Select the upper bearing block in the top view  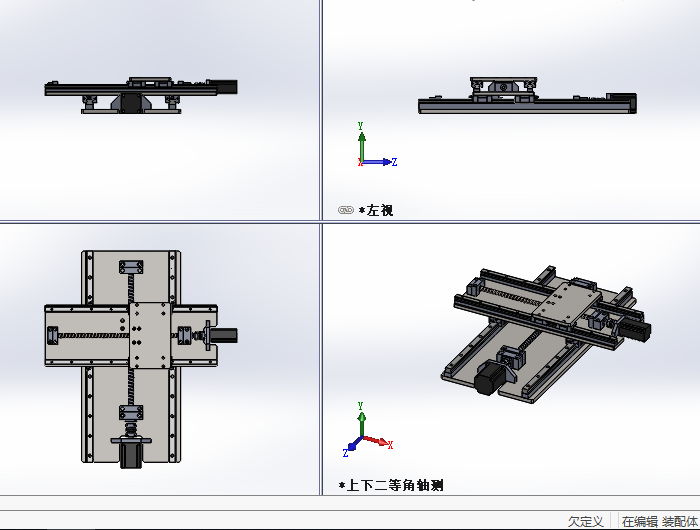(x=131, y=267)
